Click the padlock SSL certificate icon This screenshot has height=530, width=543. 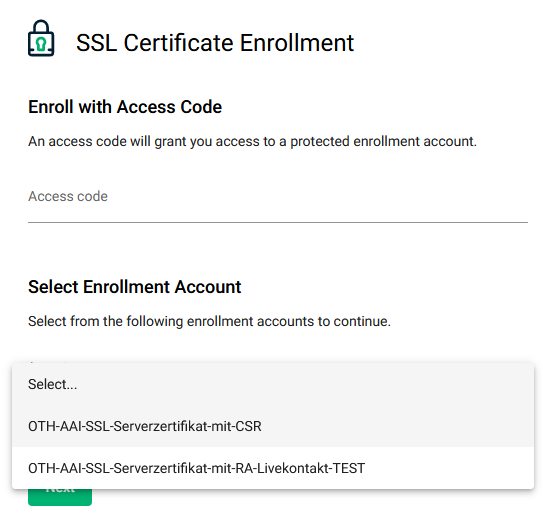(41, 38)
